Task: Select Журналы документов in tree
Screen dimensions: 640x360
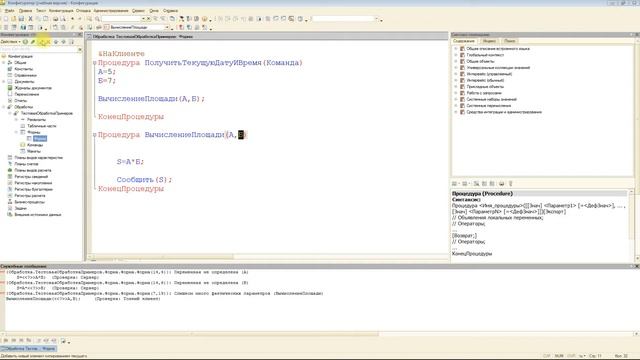Action: 33,88
